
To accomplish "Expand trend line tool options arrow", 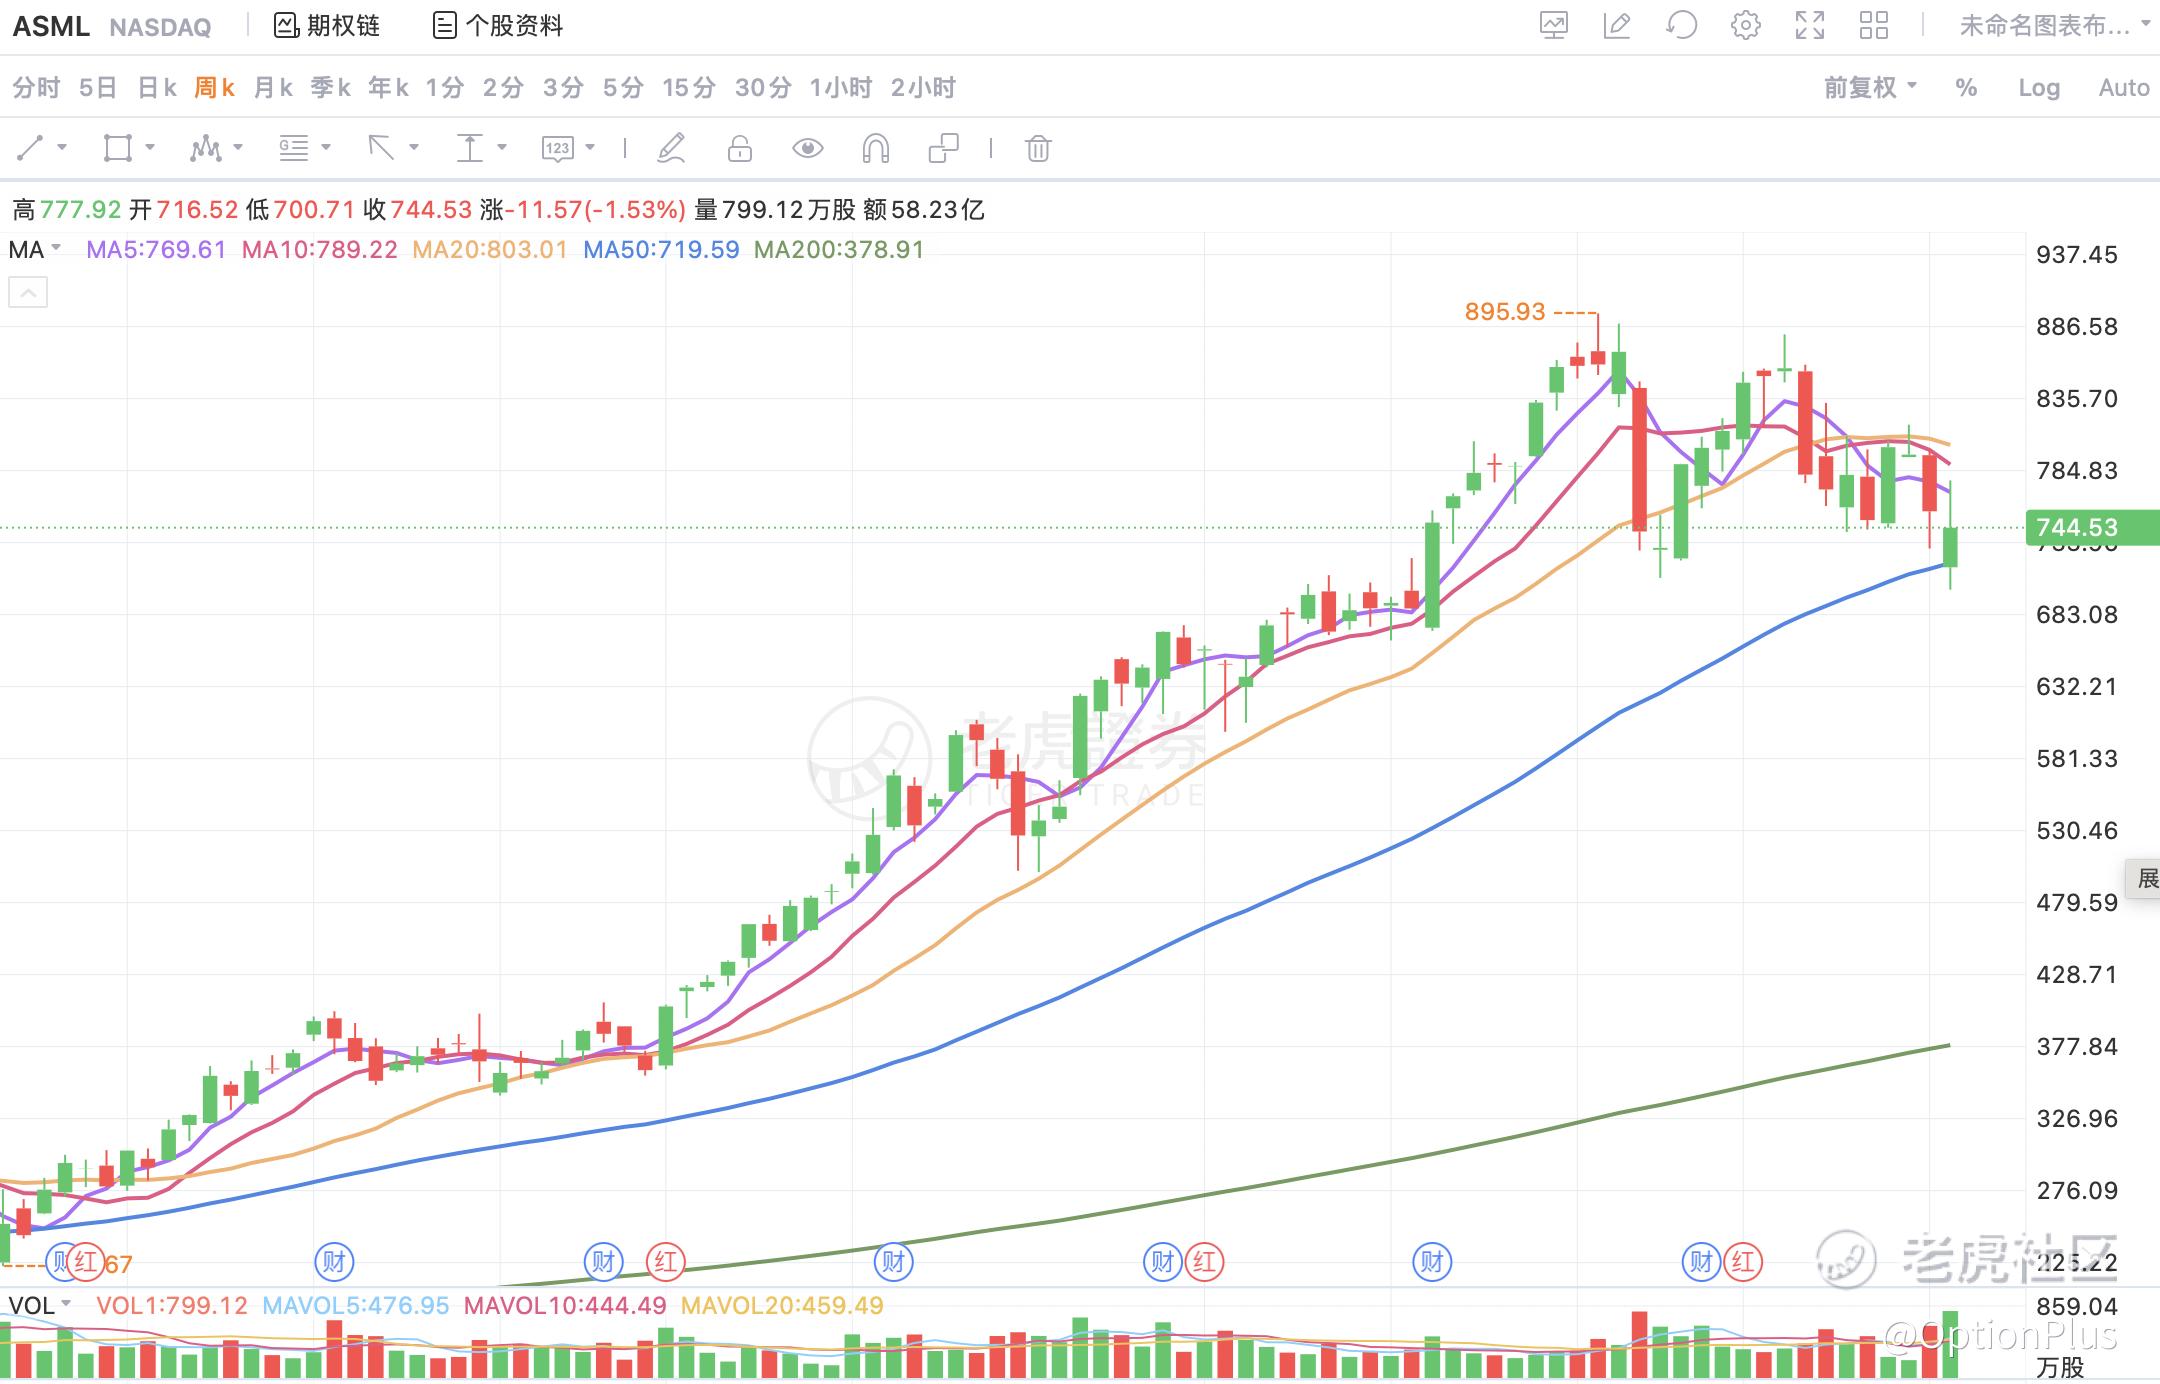I will [x=62, y=148].
